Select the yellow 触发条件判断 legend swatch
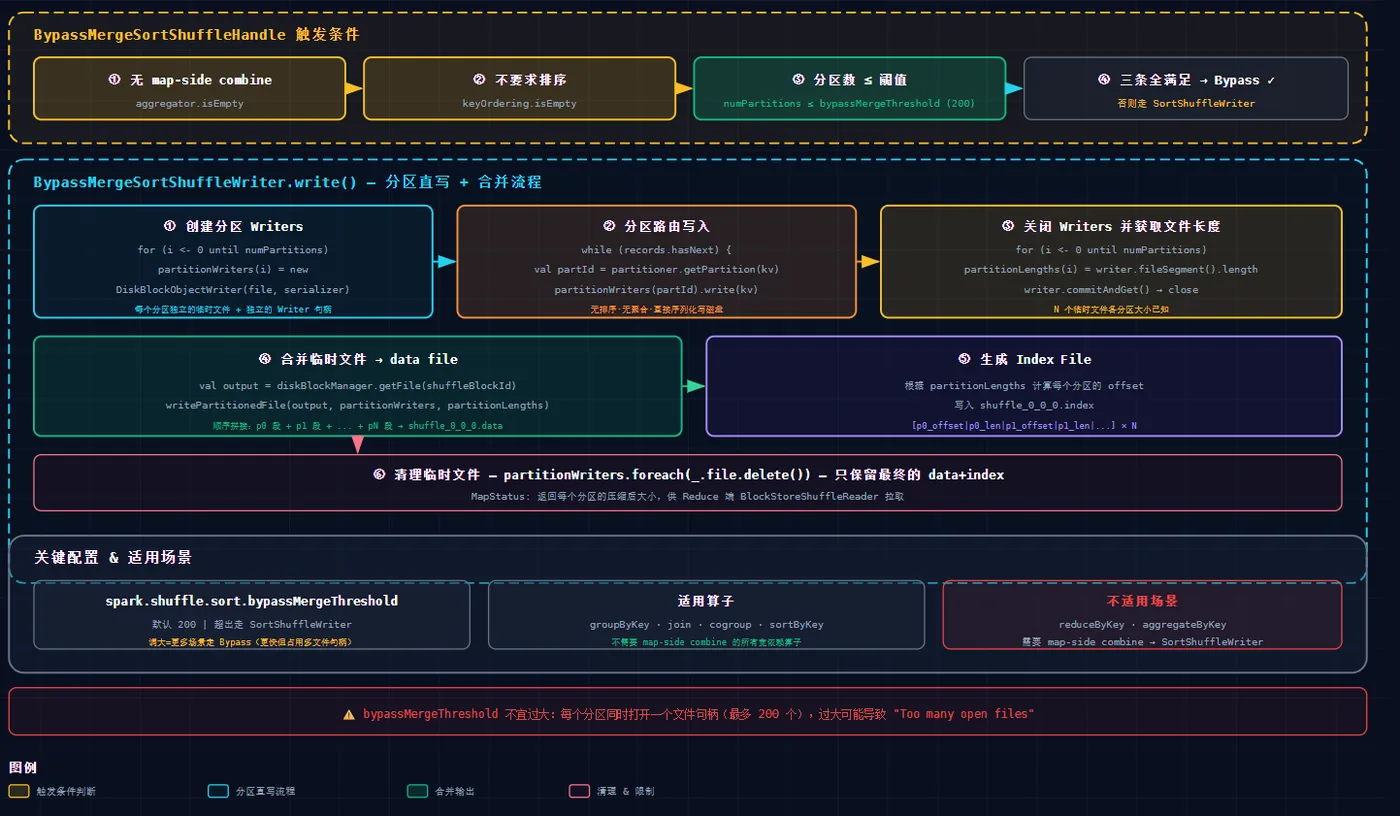This screenshot has height=816, width=1400. coord(19,791)
